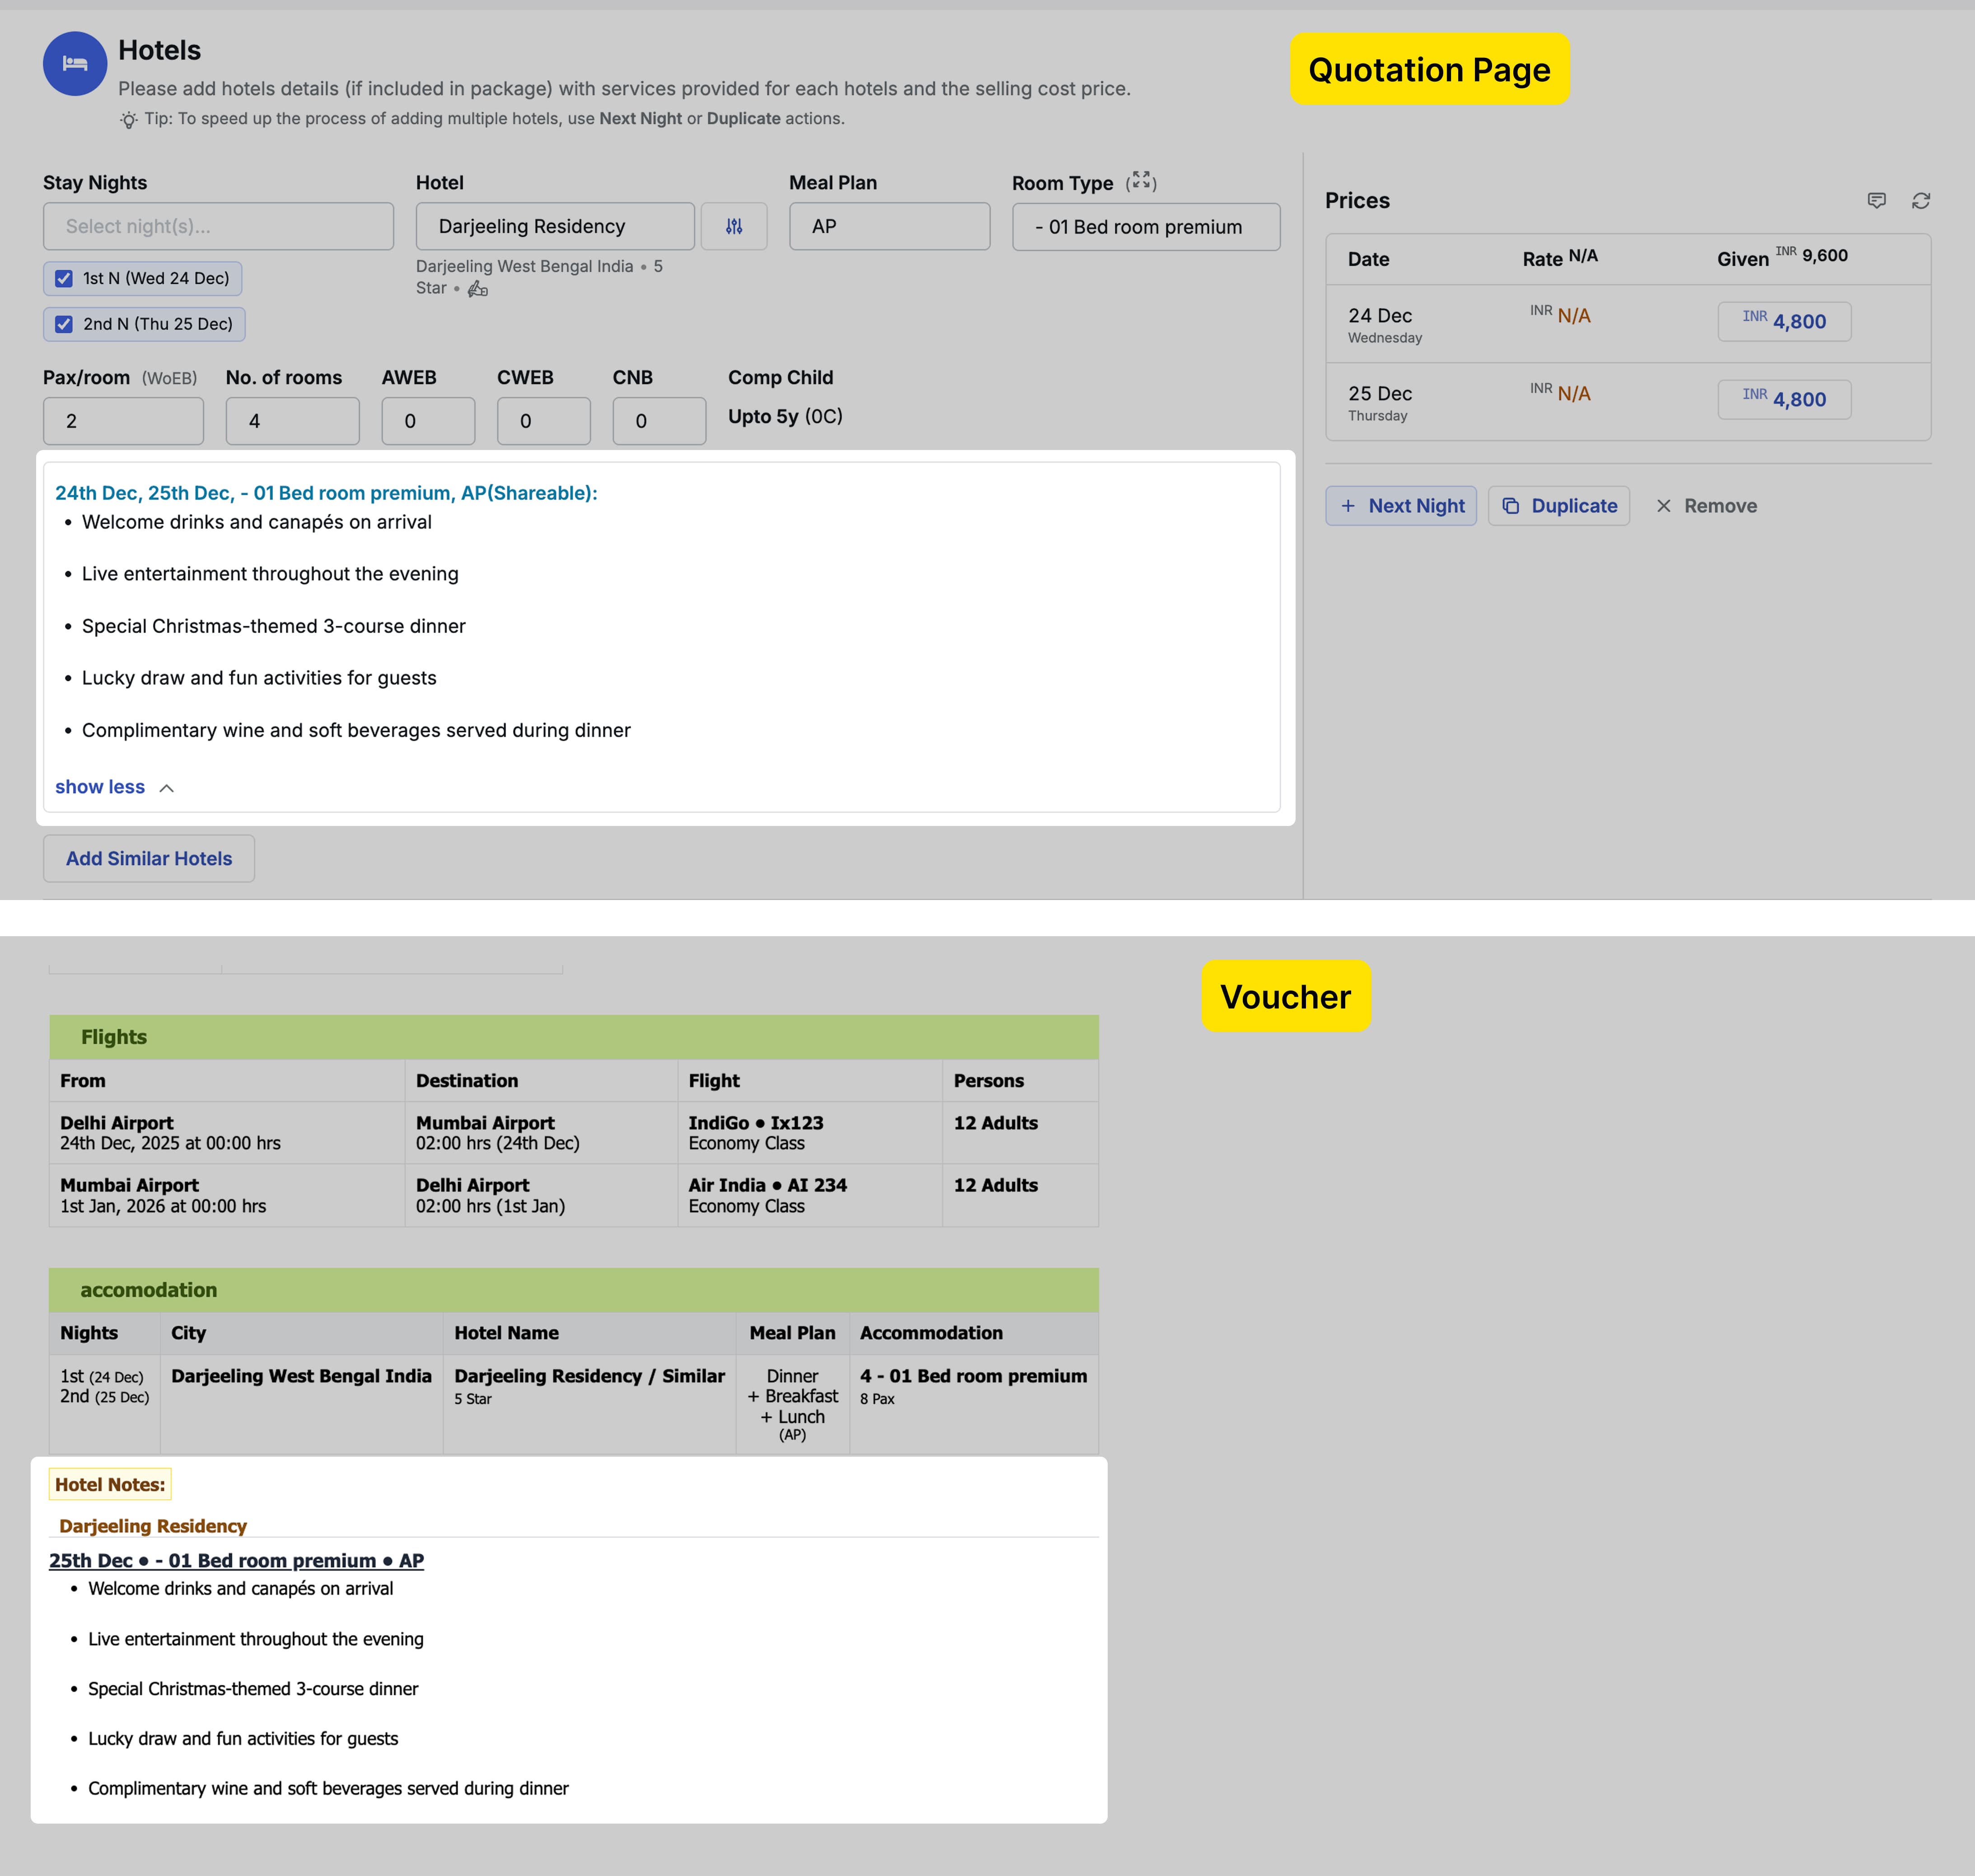Open the 01 Bed room premium dropdown
Image resolution: width=1975 pixels, height=1876 pixels.
tap(1145, 227)
